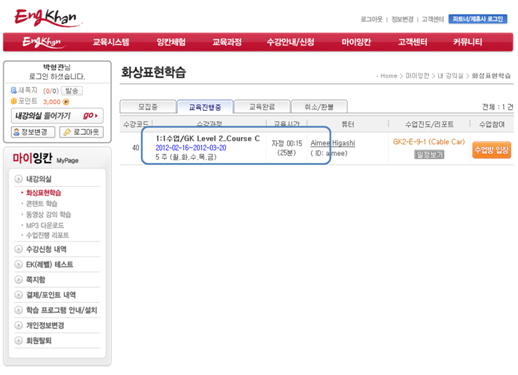Image resolution: width=518 pixels, height=375 pixels.
Task: Select 콘텐트 학습 in sidebar
Action: [42, 203]
